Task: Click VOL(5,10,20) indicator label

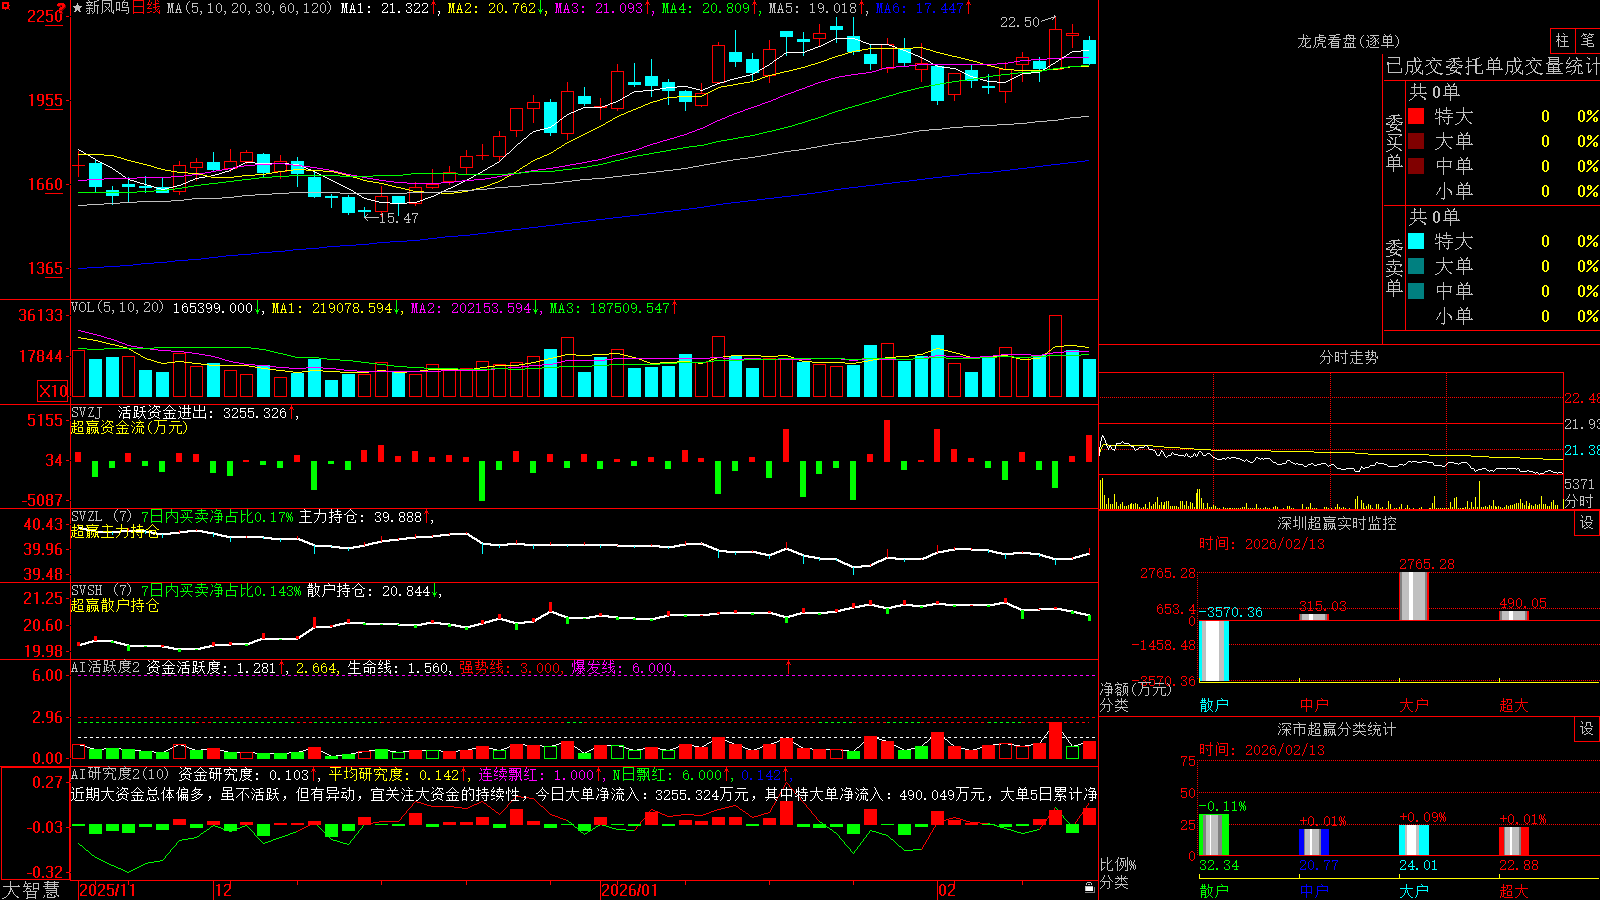Action: (x=117, y=308)
